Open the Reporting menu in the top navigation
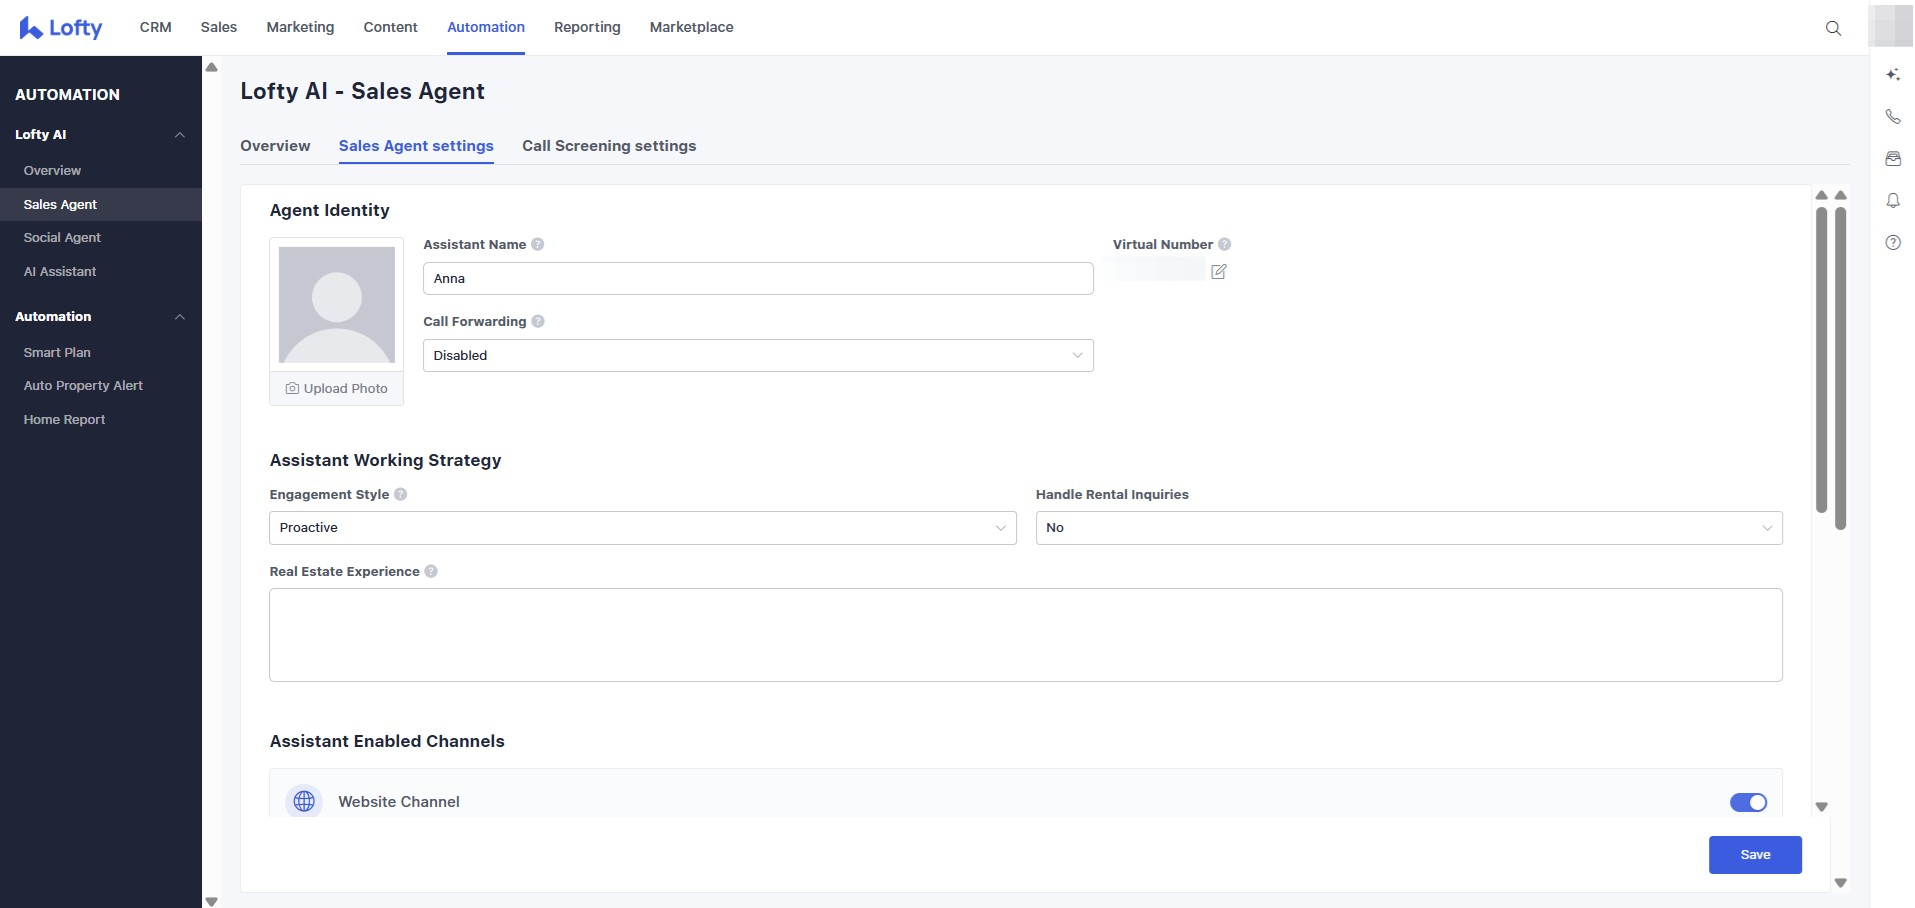 coord(587,28)
